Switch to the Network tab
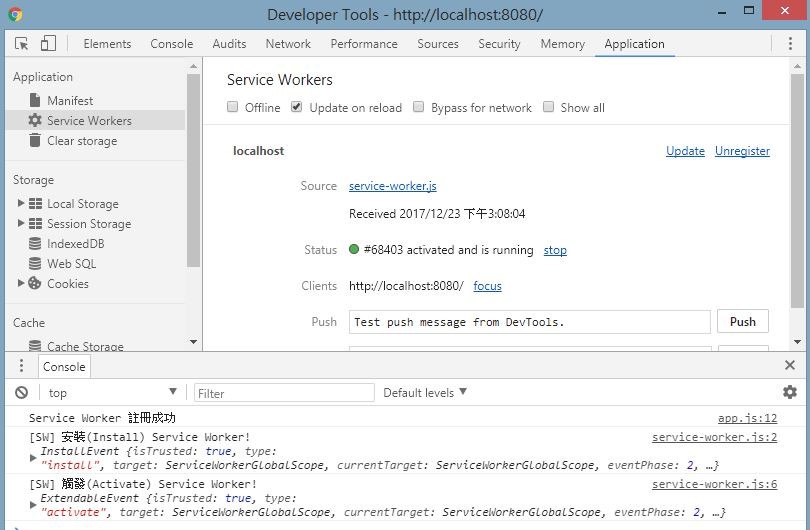This screenshot has height=530, width=810. pos(288,44)
